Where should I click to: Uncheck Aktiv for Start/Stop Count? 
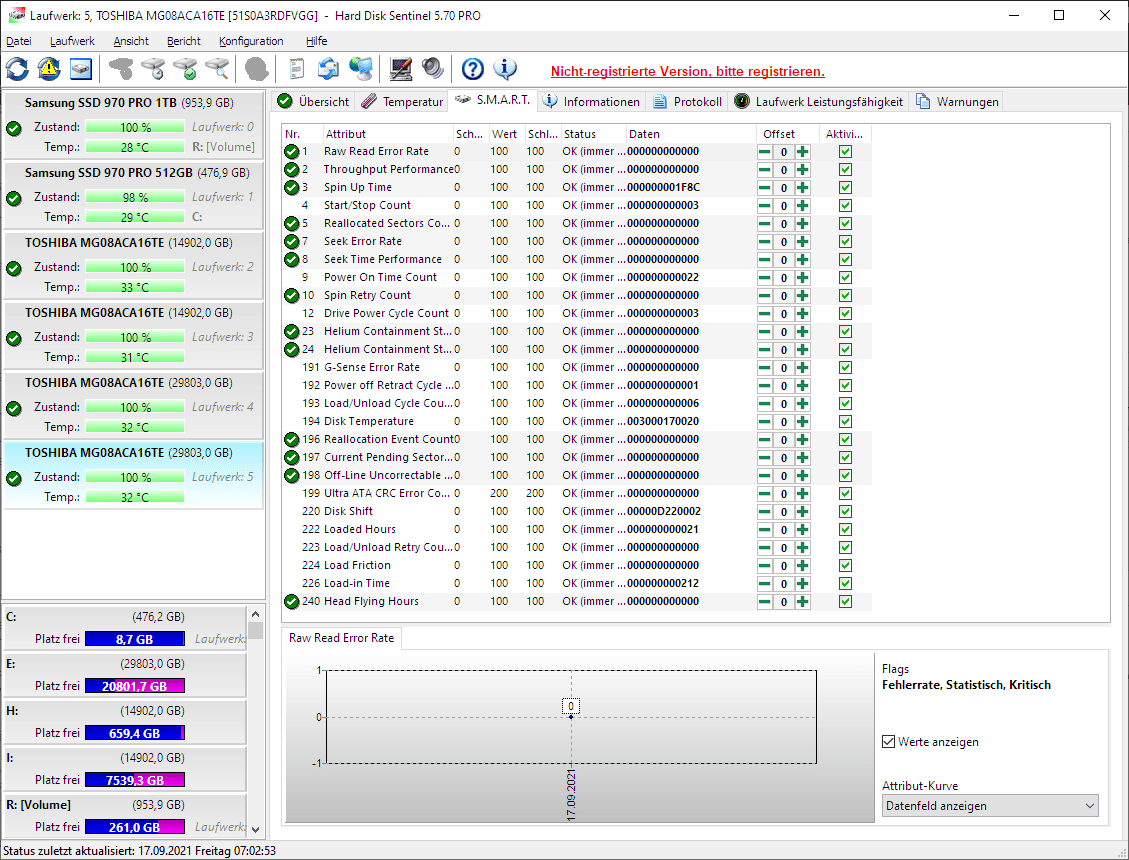pos(845,206)
